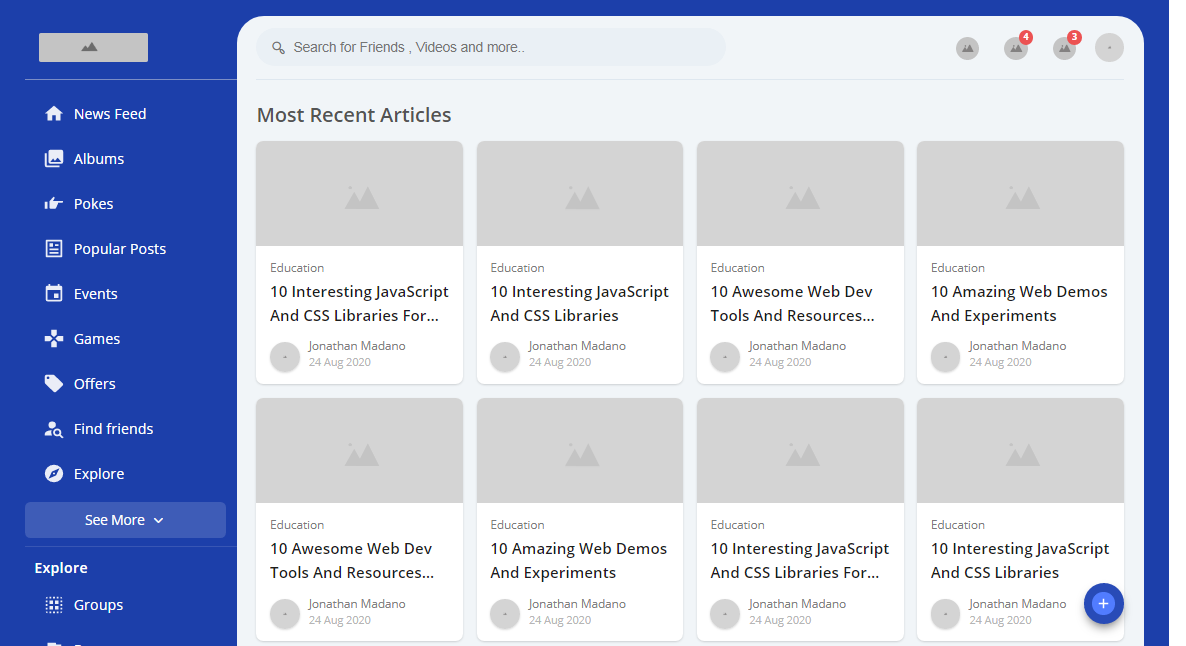Click the Games controller icon
The image size is (1186, 646).
(54, 339)
